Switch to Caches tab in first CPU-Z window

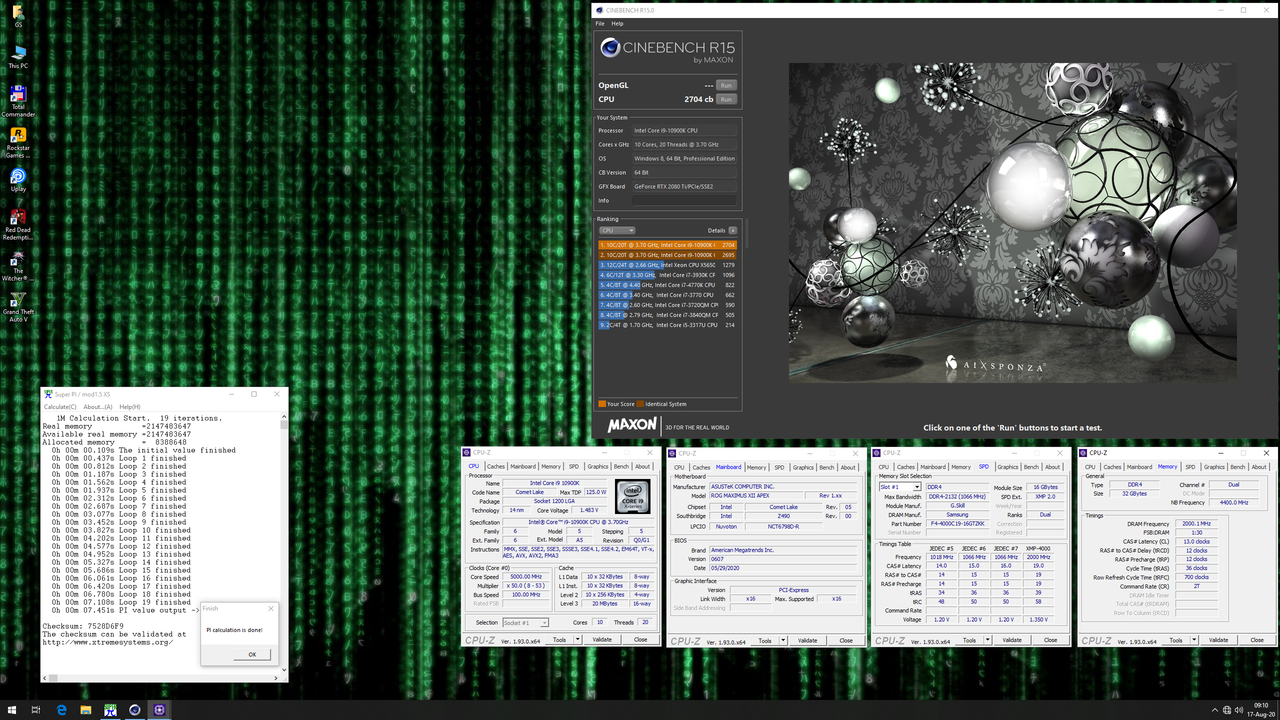(x=496, y=467)
